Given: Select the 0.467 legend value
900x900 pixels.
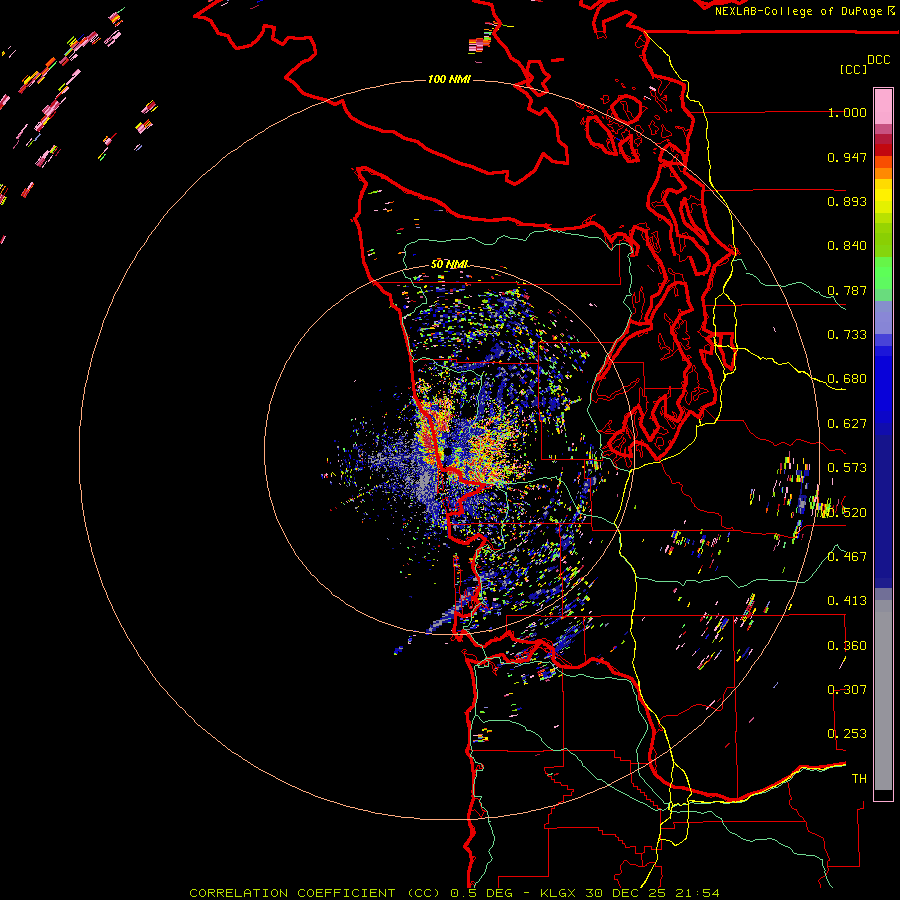Looking at the screenshot, I should point(847,557).
